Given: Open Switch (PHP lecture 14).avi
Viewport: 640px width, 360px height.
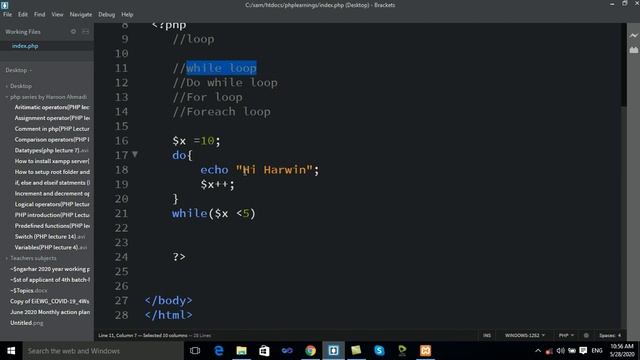Looking at the screenshot, I should point(50,236).
